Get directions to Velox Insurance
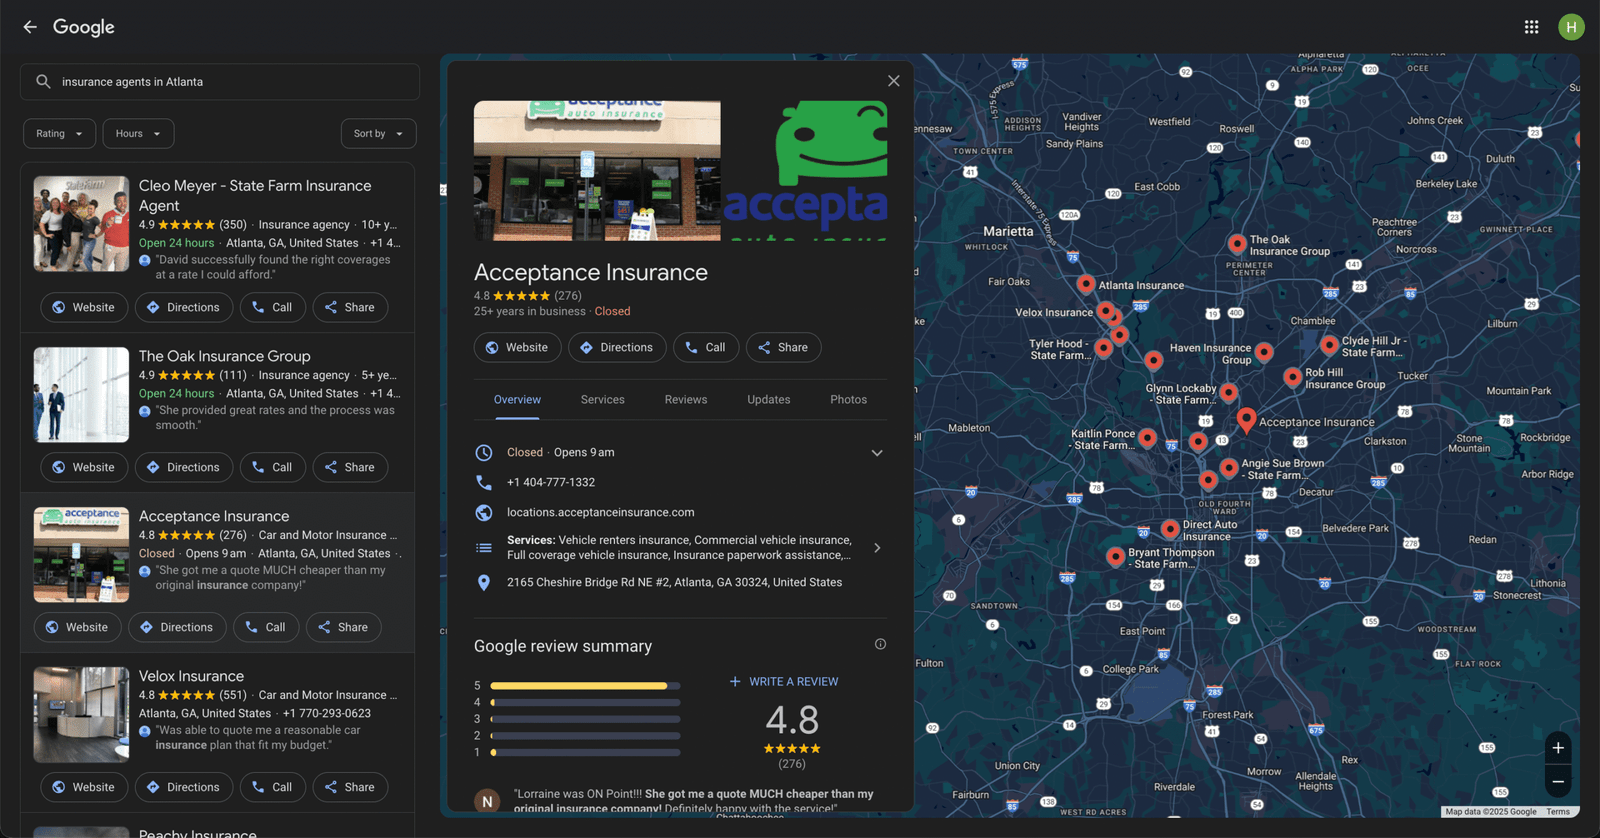The height and width of the screenshot is (838, 1600). click(x=184, y=788)
